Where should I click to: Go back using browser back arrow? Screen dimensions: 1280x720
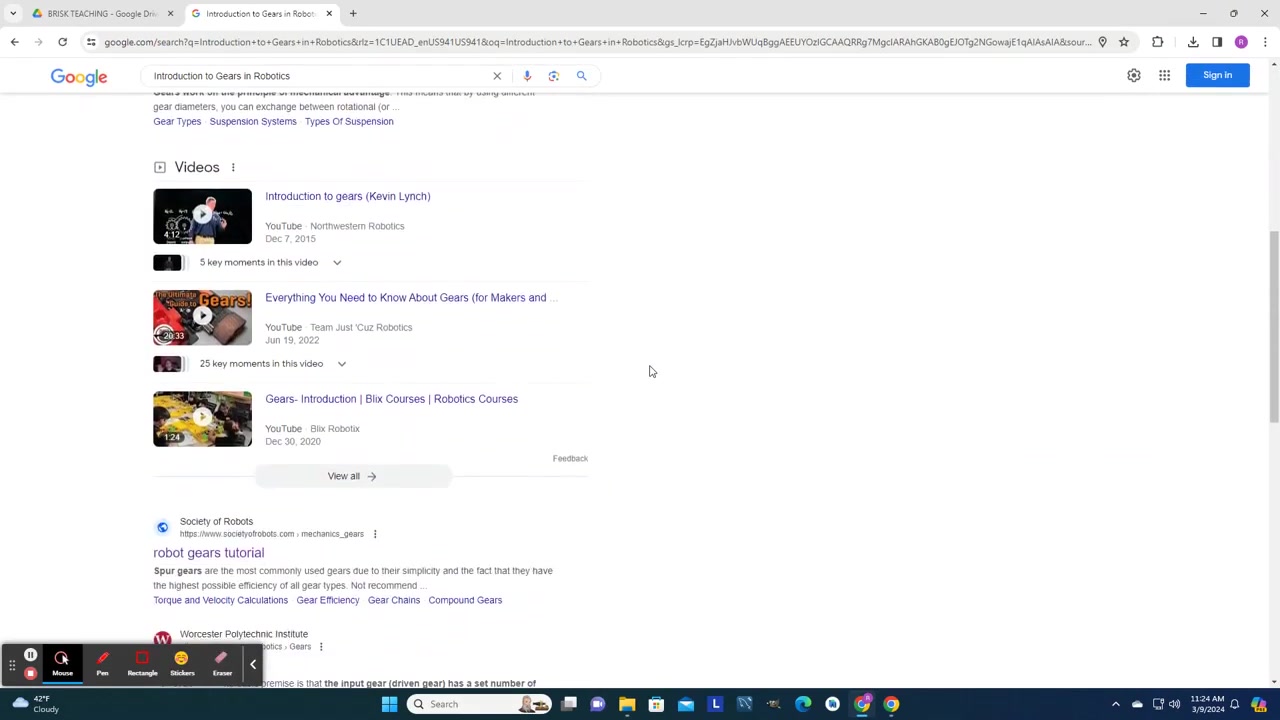[x=14, y=42]
